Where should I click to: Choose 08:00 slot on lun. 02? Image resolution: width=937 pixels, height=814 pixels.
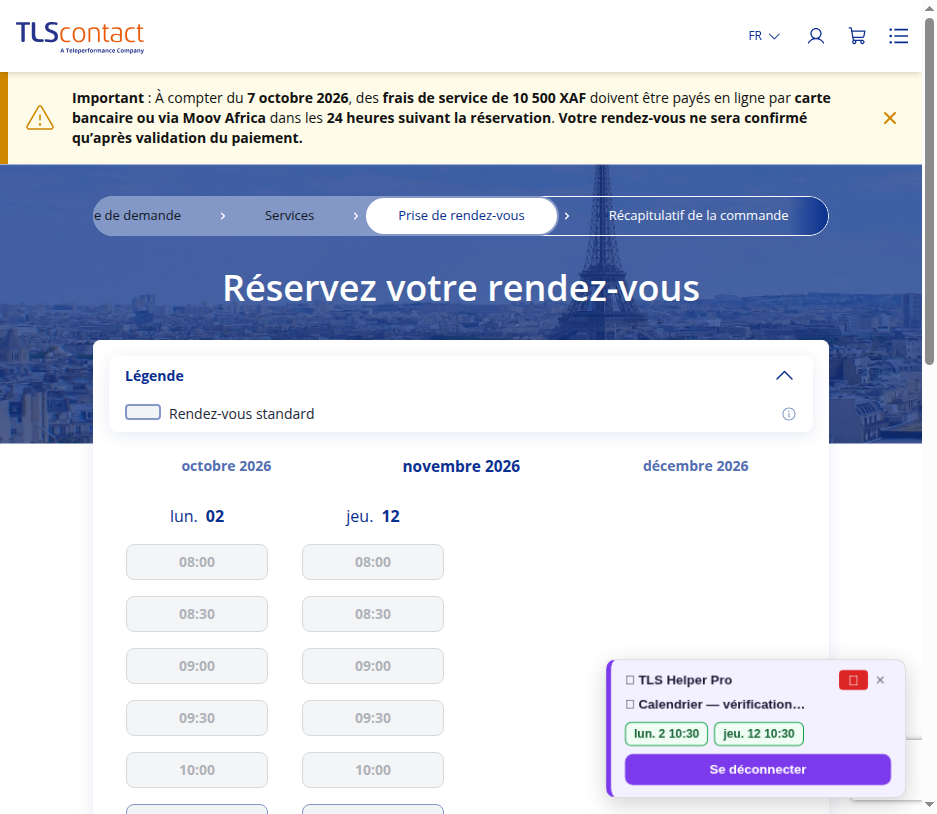point(197,562)
